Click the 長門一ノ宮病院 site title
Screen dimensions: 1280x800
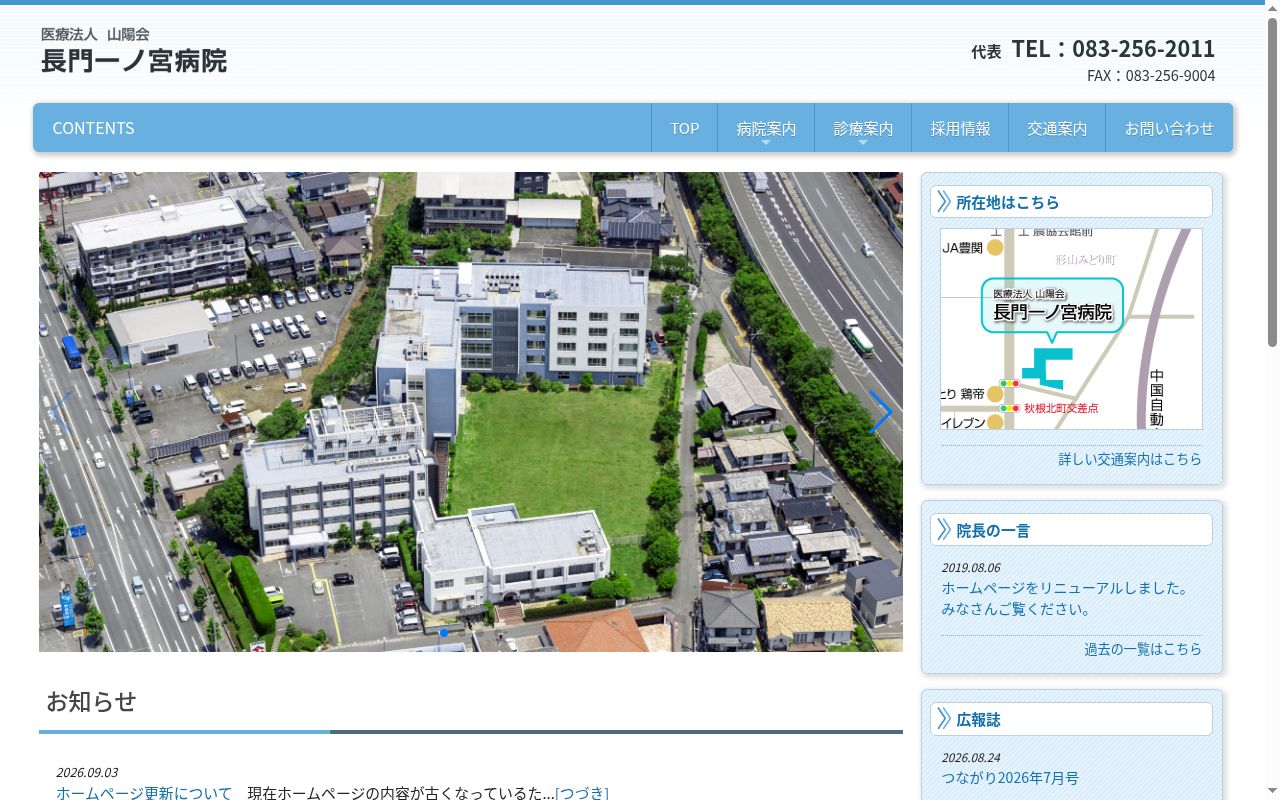134,61
